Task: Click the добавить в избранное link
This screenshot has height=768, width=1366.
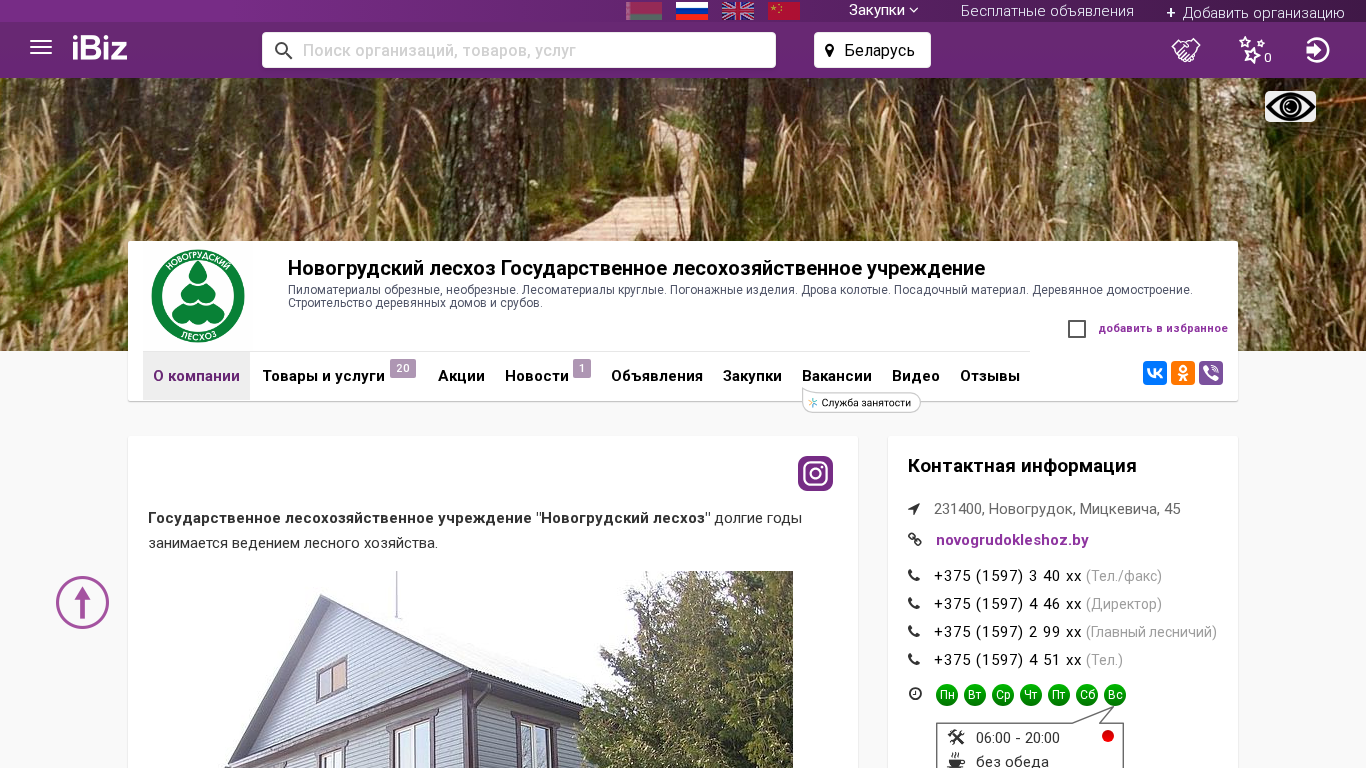Action: pyautogui.click(x=1163, y=328)
